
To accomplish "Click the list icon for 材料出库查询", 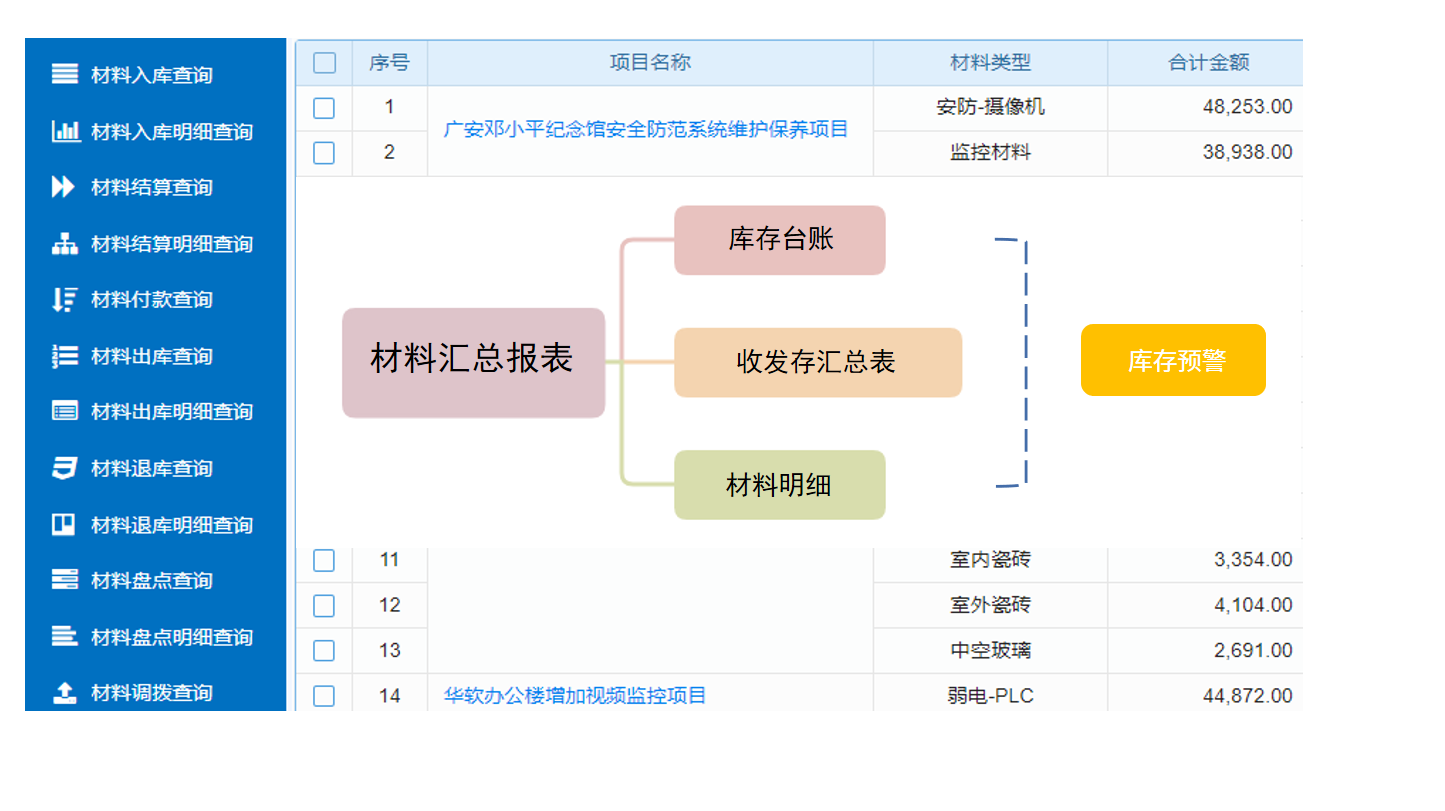I will coord(64,356).
